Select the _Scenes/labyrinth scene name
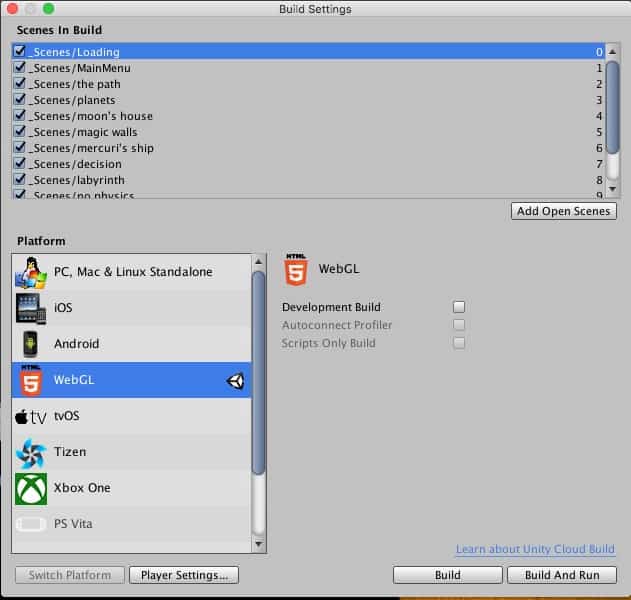The image size is (631, 600). (77, 180)
